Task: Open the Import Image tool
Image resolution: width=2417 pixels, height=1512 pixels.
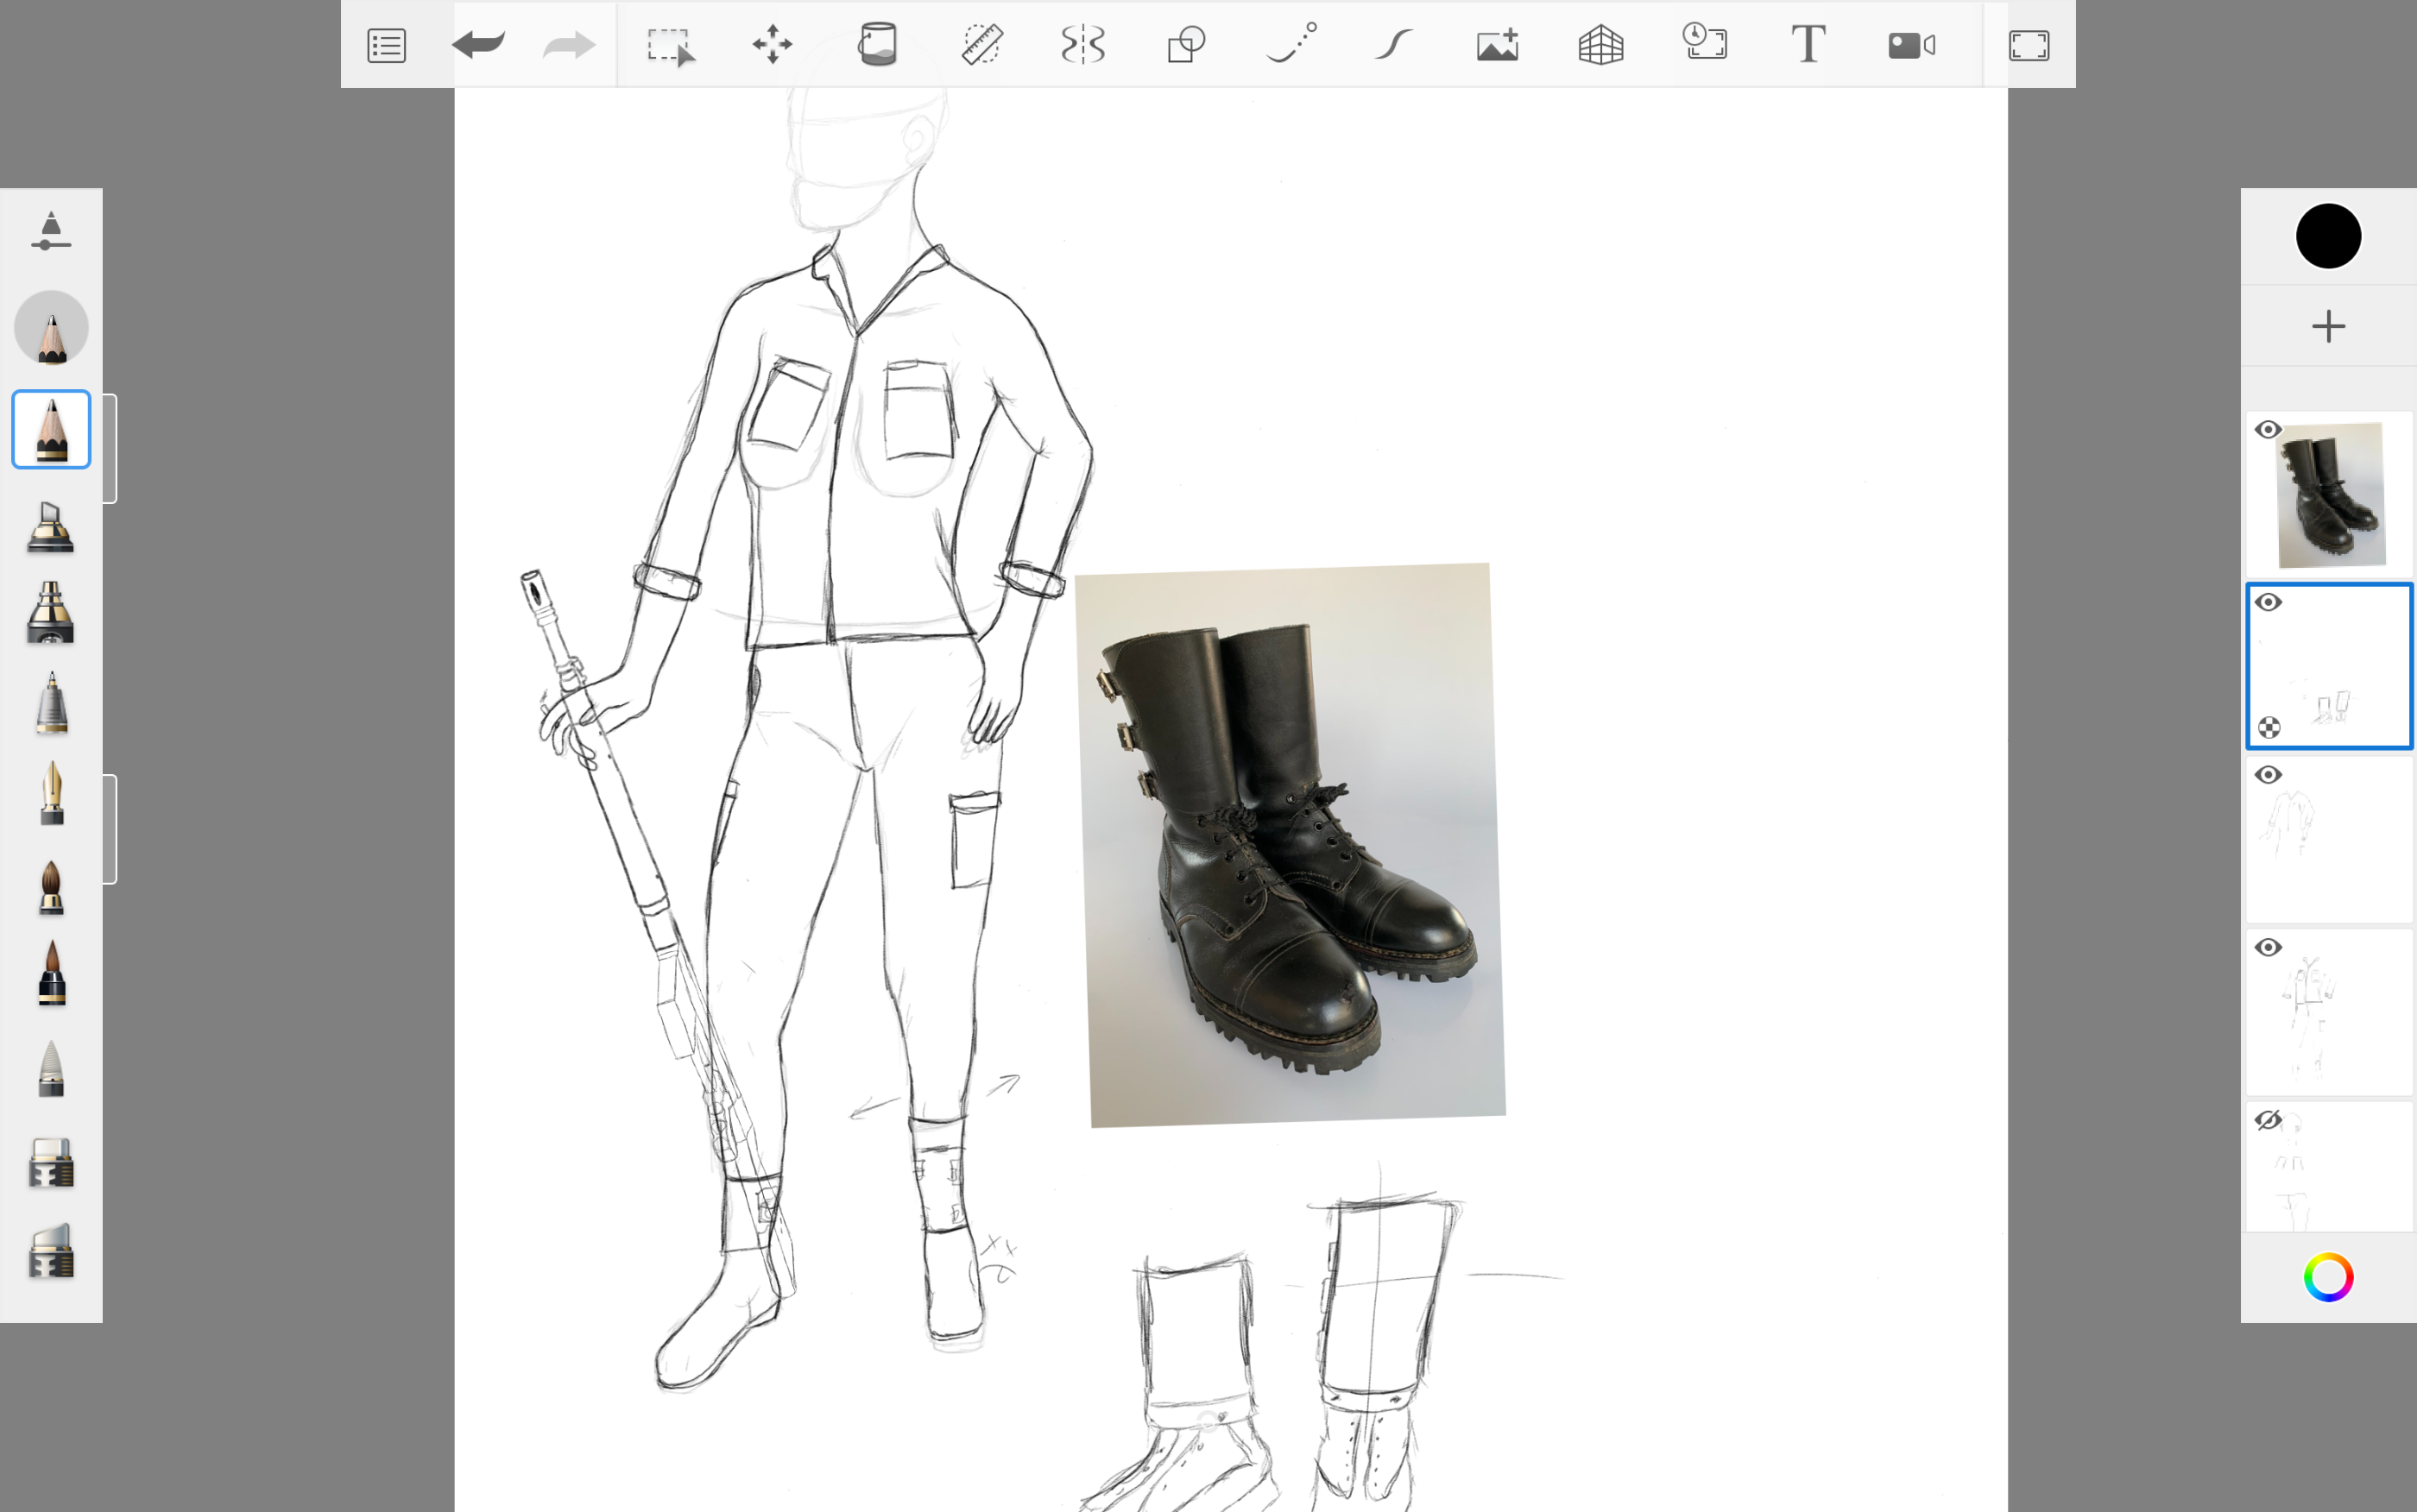Action: point(1497,45)
